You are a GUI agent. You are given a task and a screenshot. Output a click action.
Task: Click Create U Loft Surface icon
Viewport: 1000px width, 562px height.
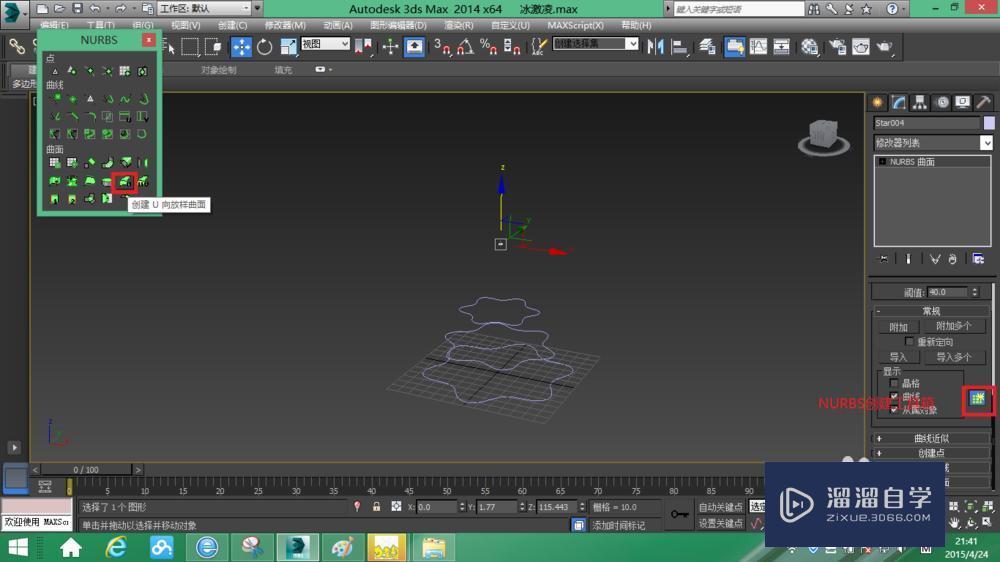124,182
